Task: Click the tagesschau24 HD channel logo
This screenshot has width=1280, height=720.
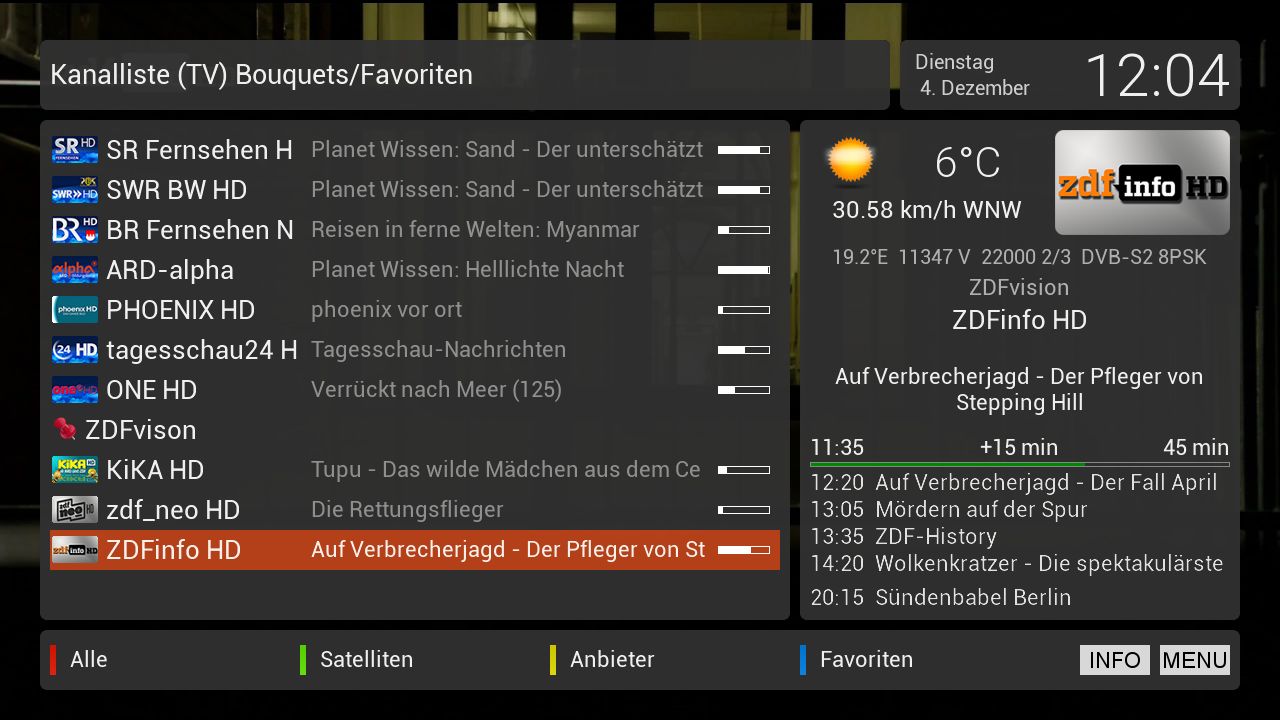Action: 75,350
